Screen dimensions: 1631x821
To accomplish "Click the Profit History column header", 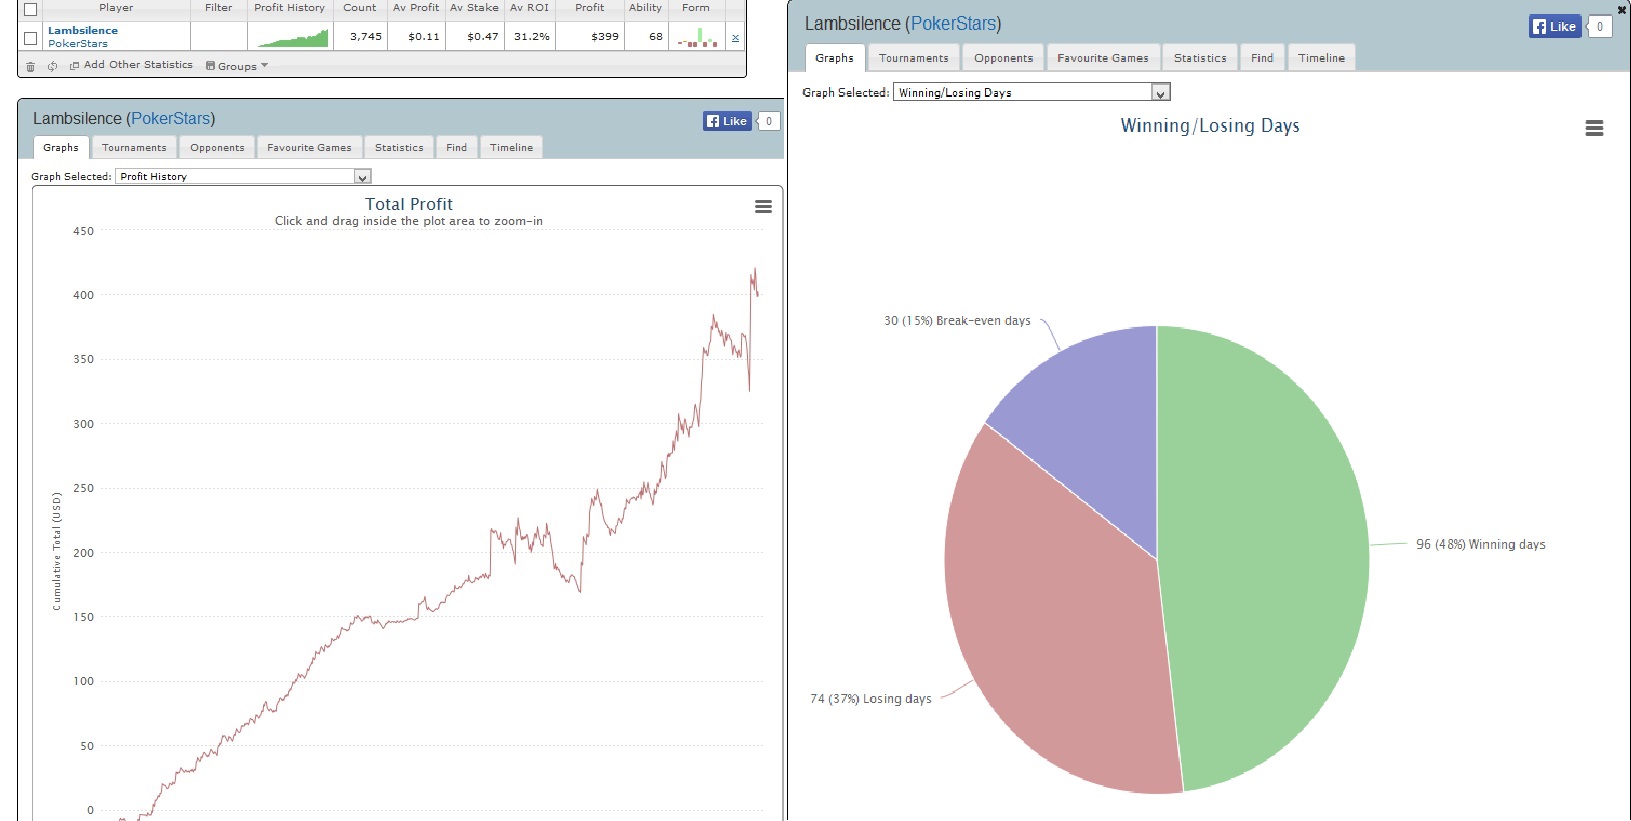I will [x=290, y=8].
